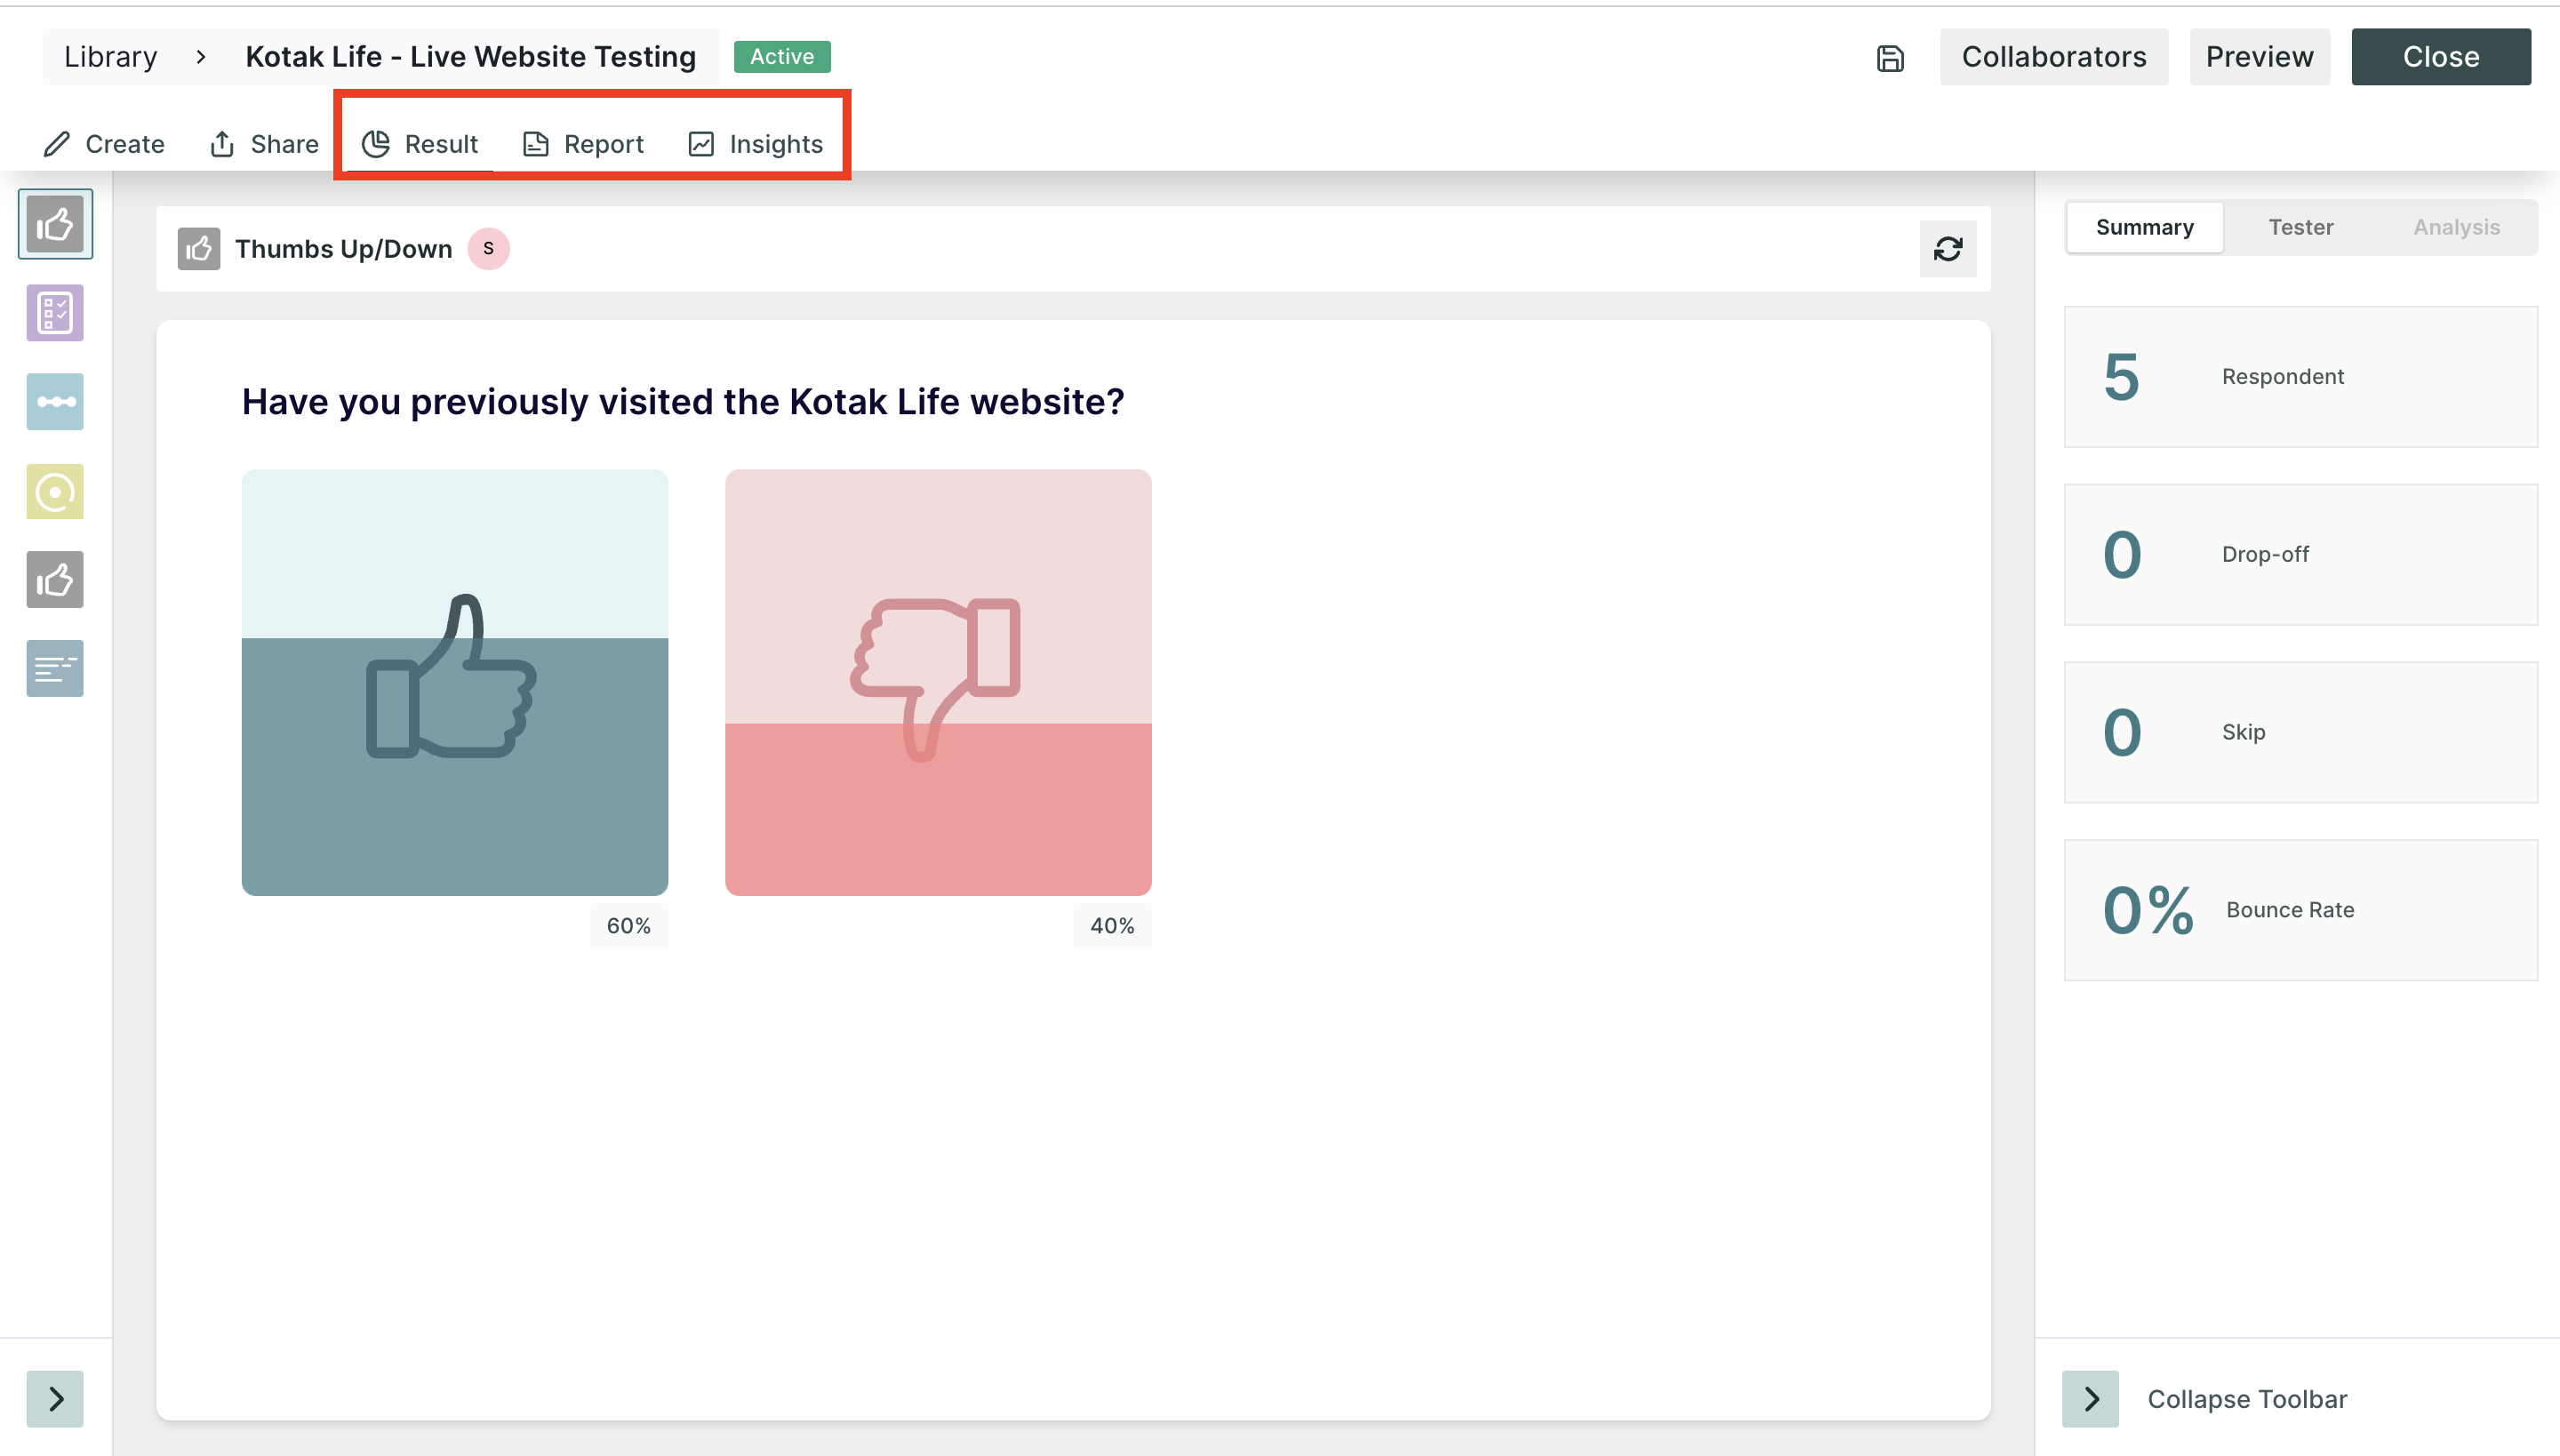
Task: Go back to Library breadcrumb
Action: [x=111, y=57]
